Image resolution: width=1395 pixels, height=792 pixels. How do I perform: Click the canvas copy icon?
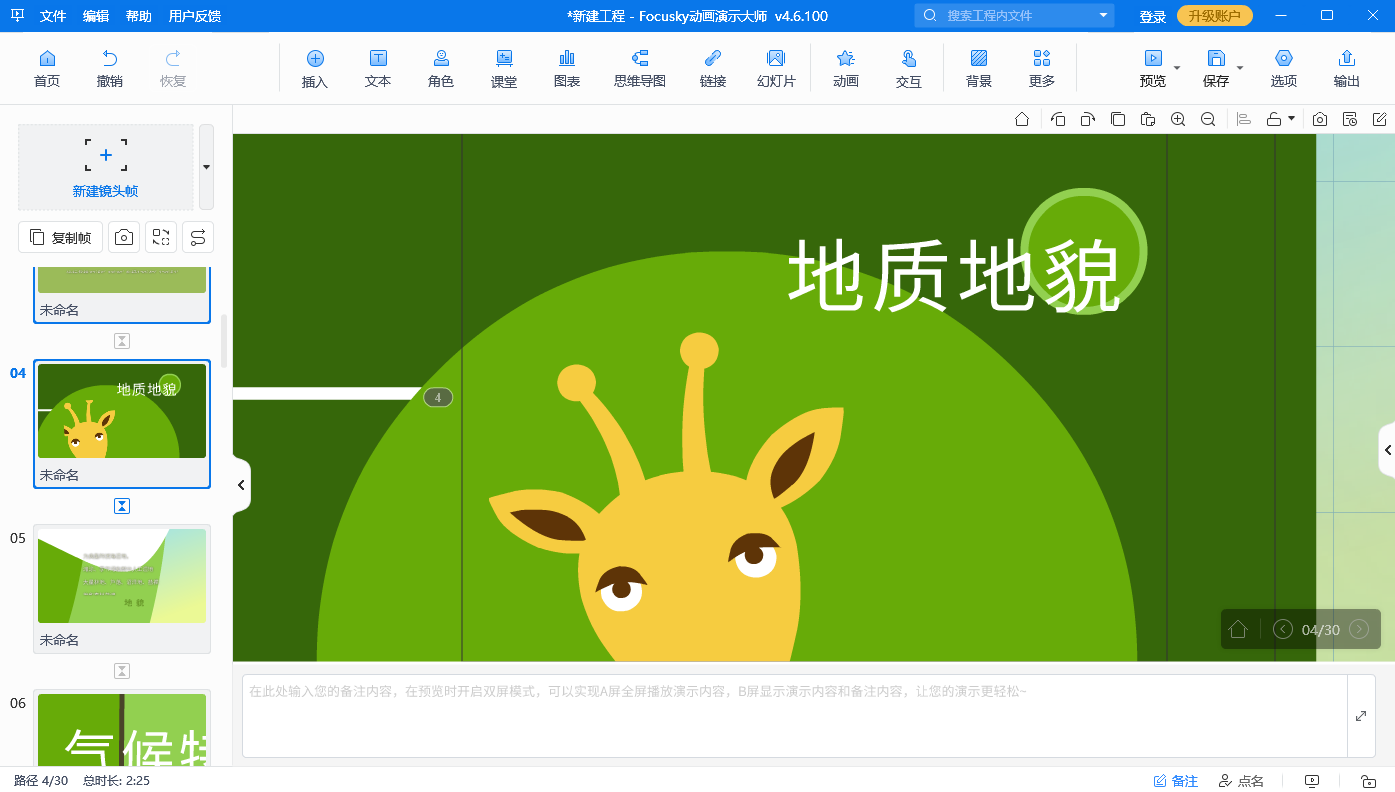pyautogui.click(x=1118, y=119)
